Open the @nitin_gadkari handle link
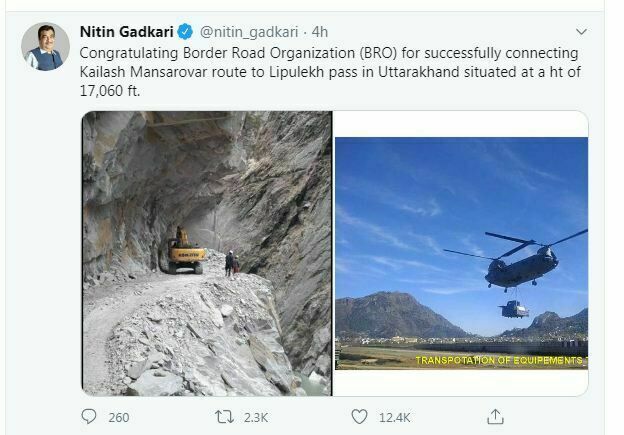The width and height of the screenshot is (624, 435). (x=249, y=32)
